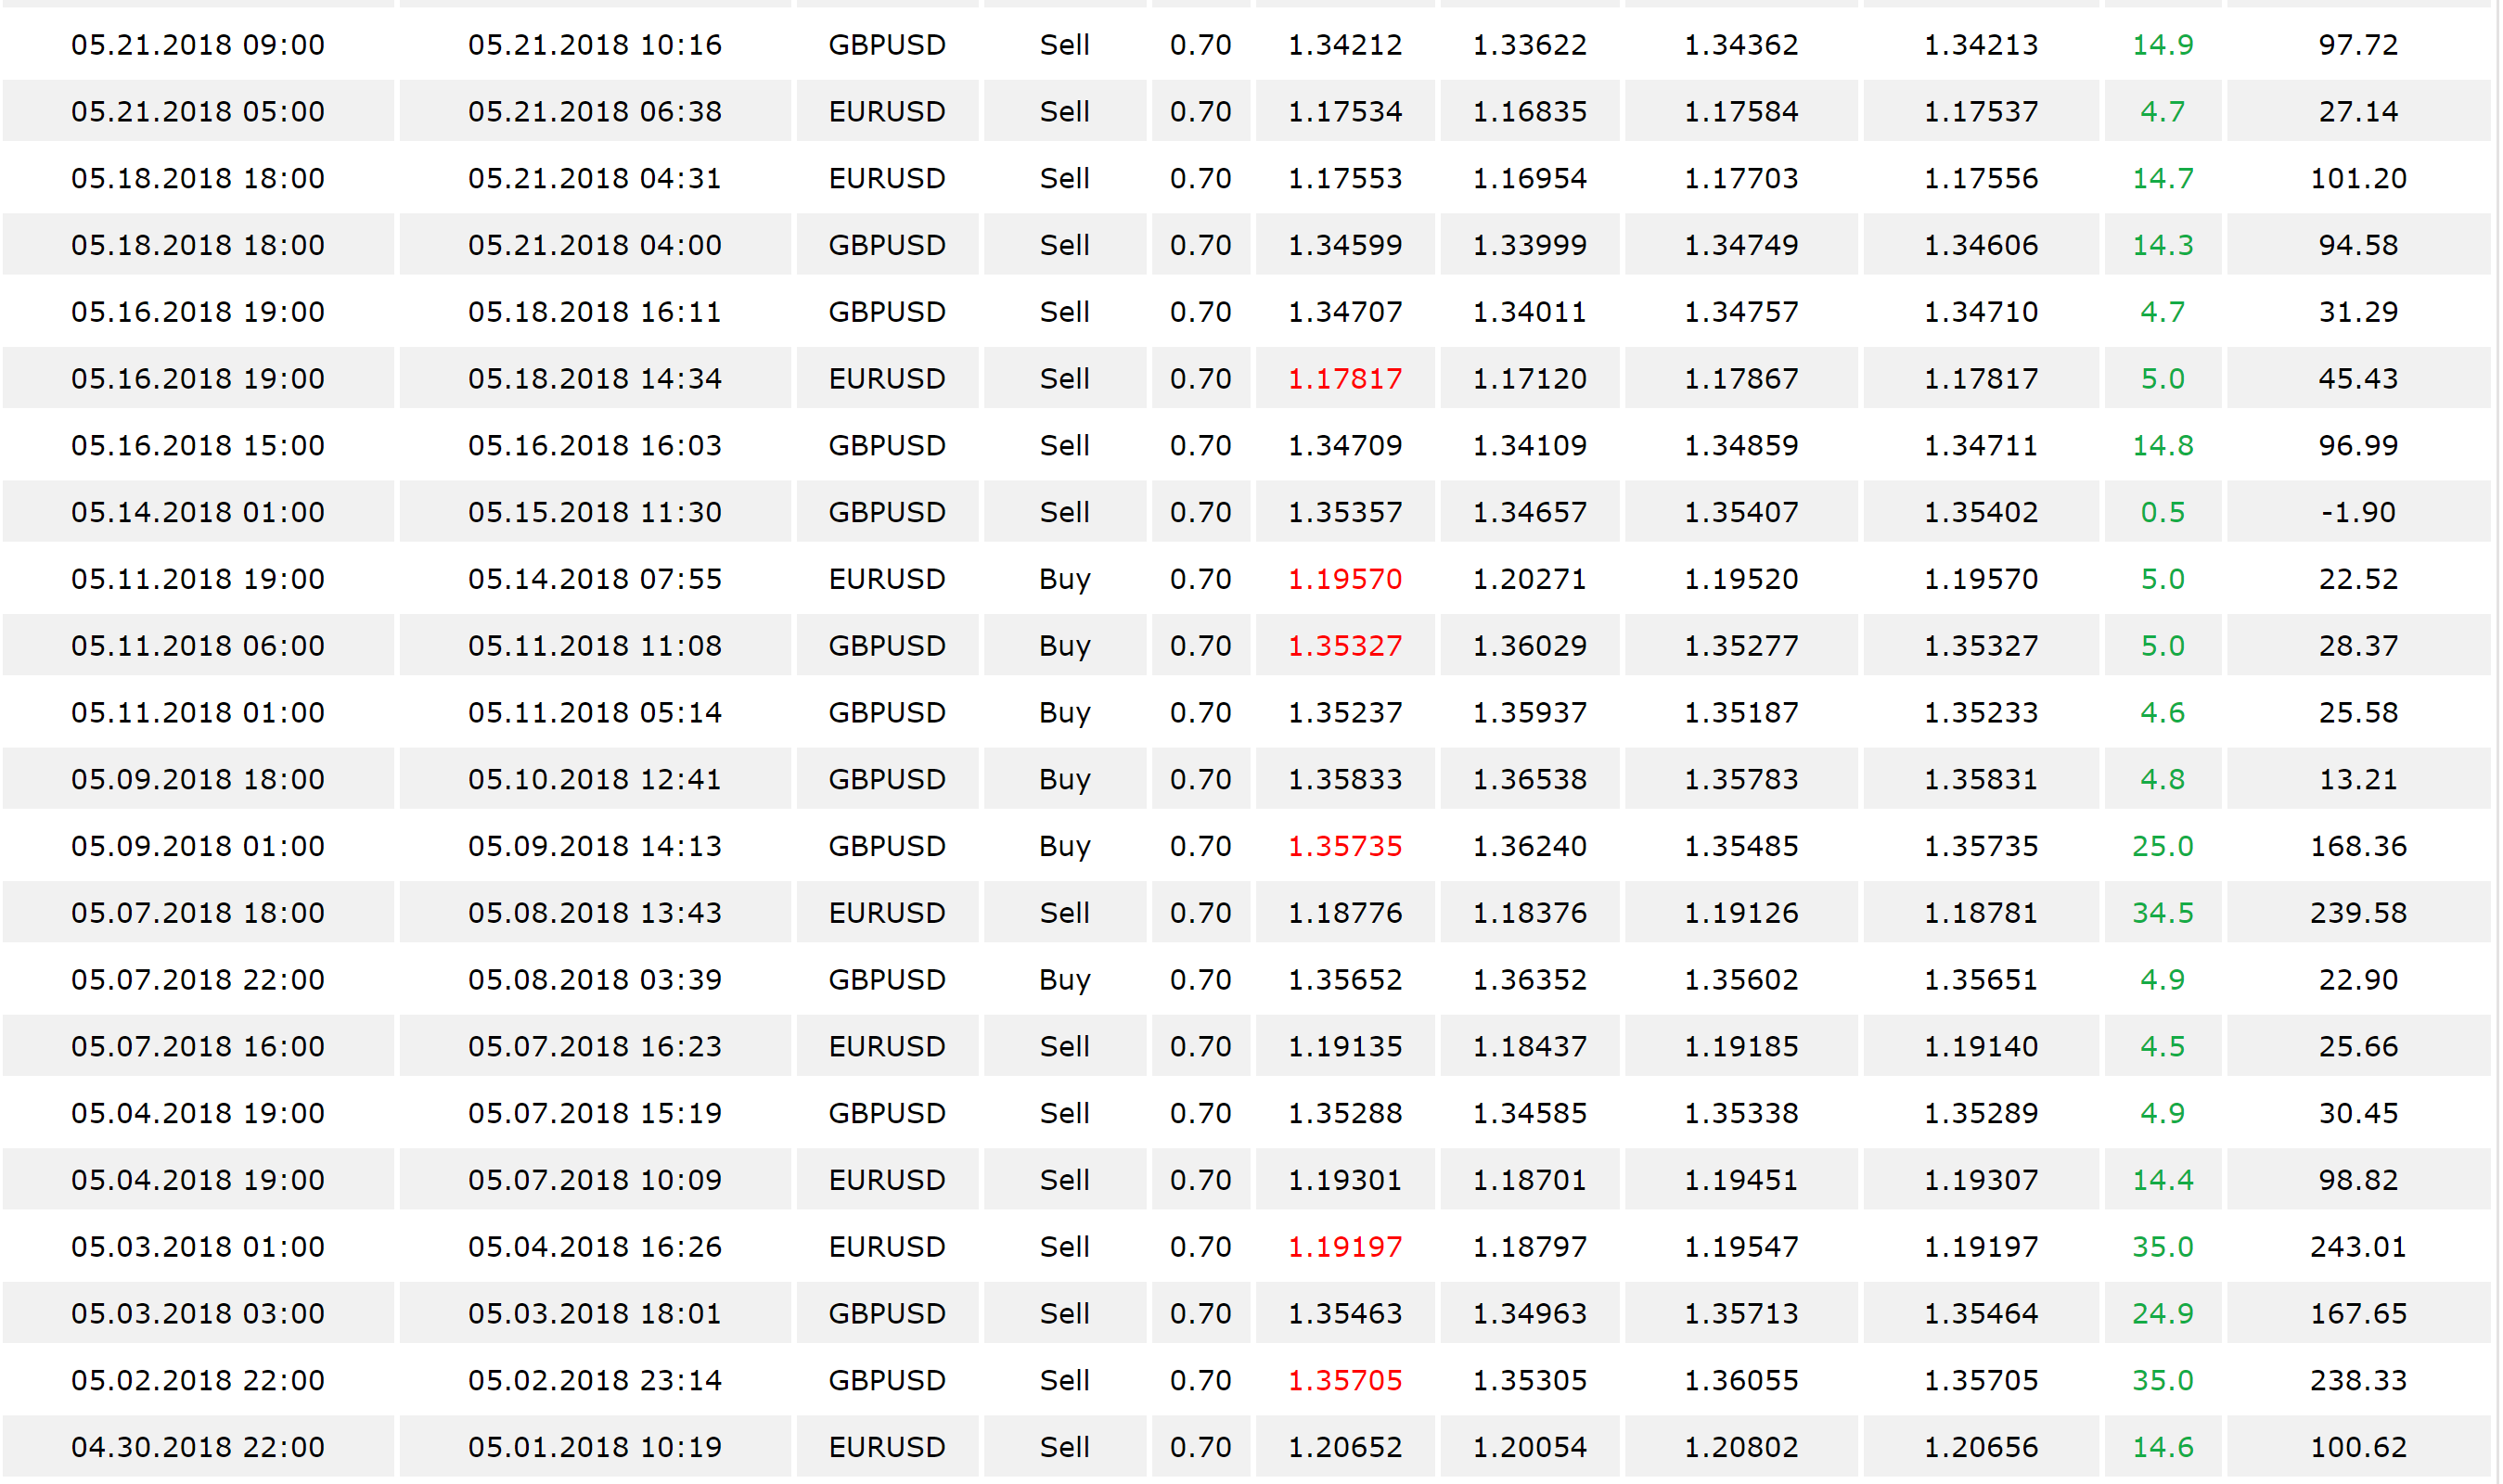Screen dimensions: 2503x1484
Task: Click open time 05.16.2018 15:00
Action: coord(198,446)
